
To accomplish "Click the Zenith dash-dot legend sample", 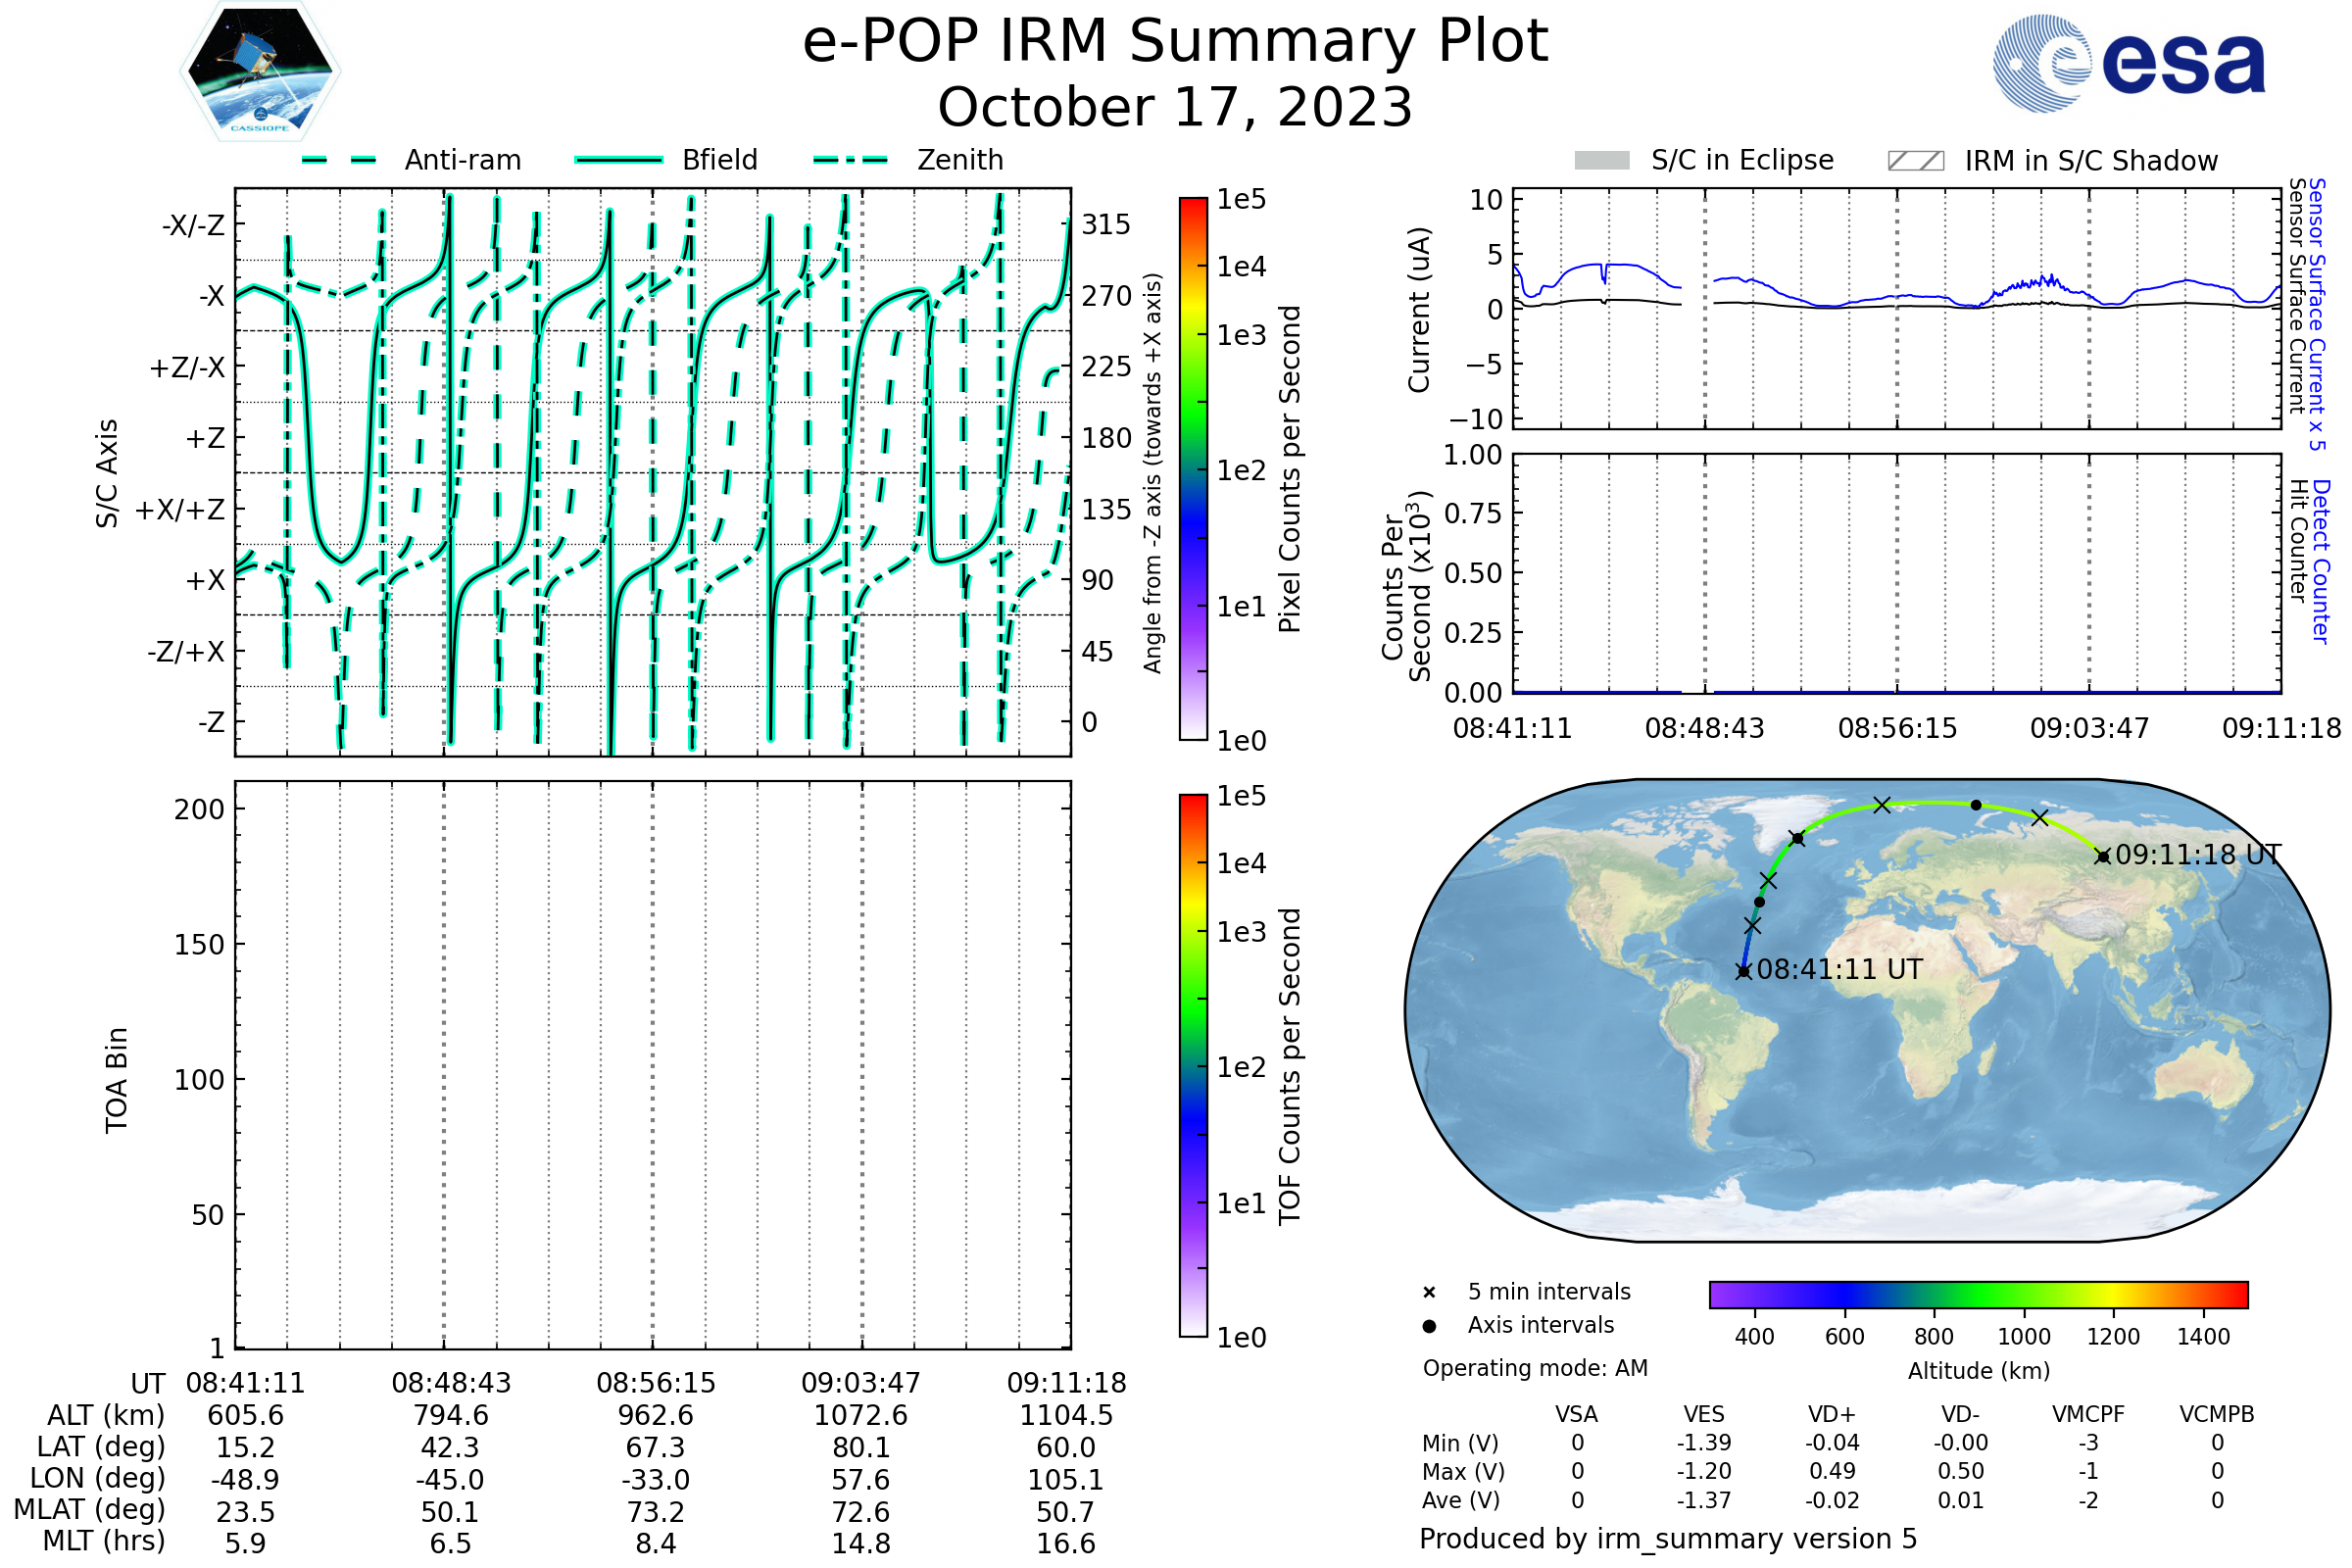I will pyautogui.click(x=851, y=160).
